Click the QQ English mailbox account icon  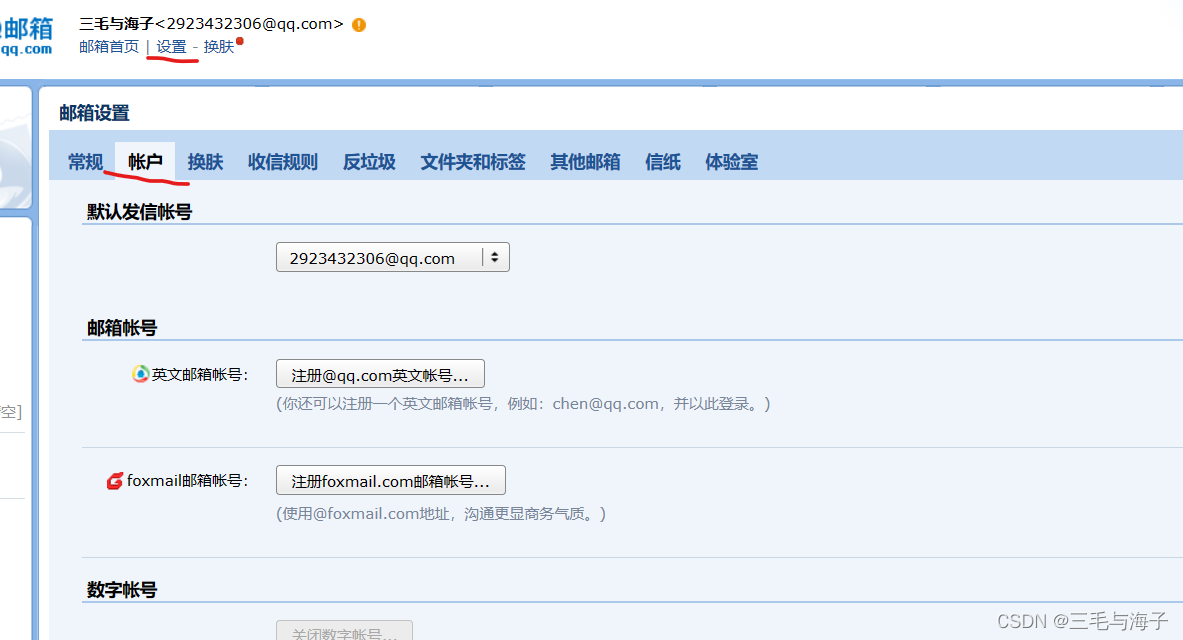click(140, 374)
